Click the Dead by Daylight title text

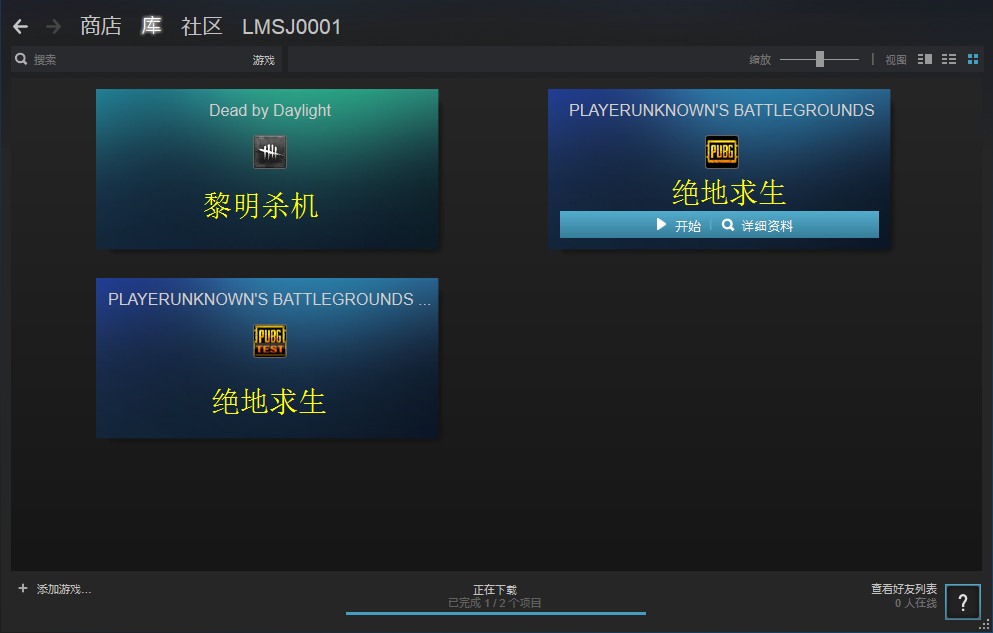[270, 110]
